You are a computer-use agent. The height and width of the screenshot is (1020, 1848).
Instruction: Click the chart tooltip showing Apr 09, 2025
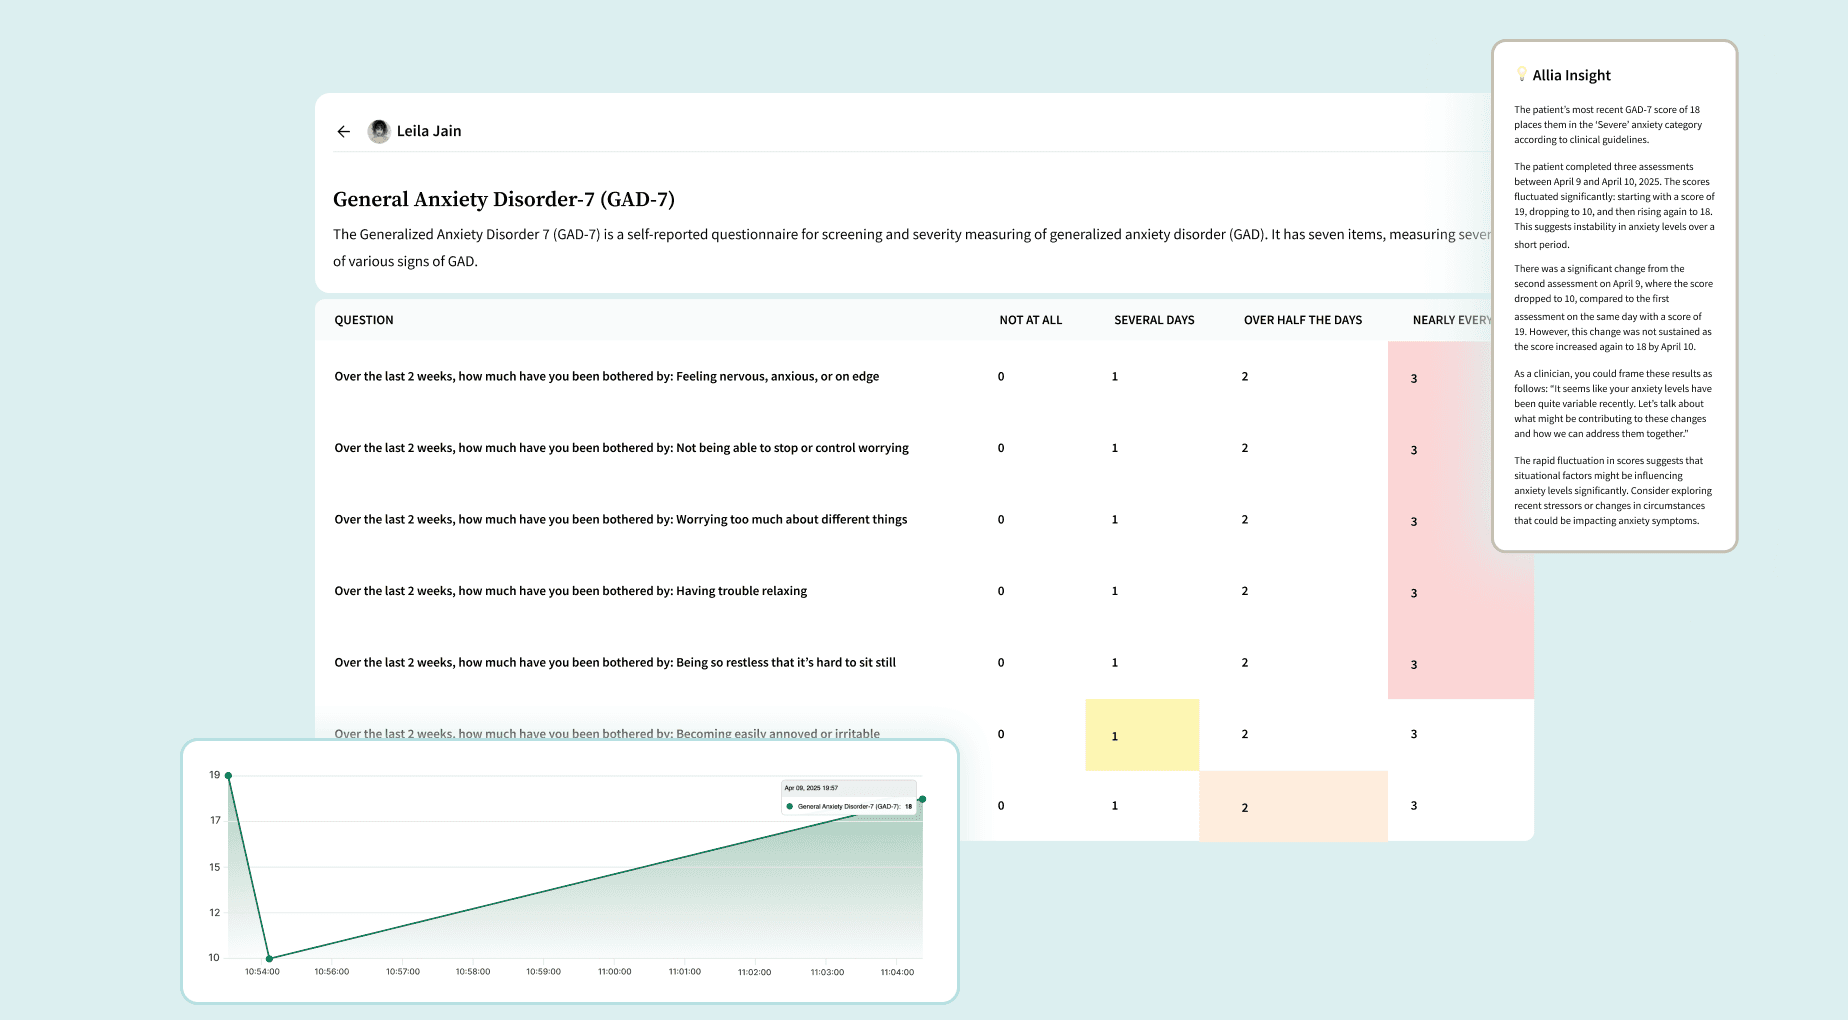click(x=849, y=798)
